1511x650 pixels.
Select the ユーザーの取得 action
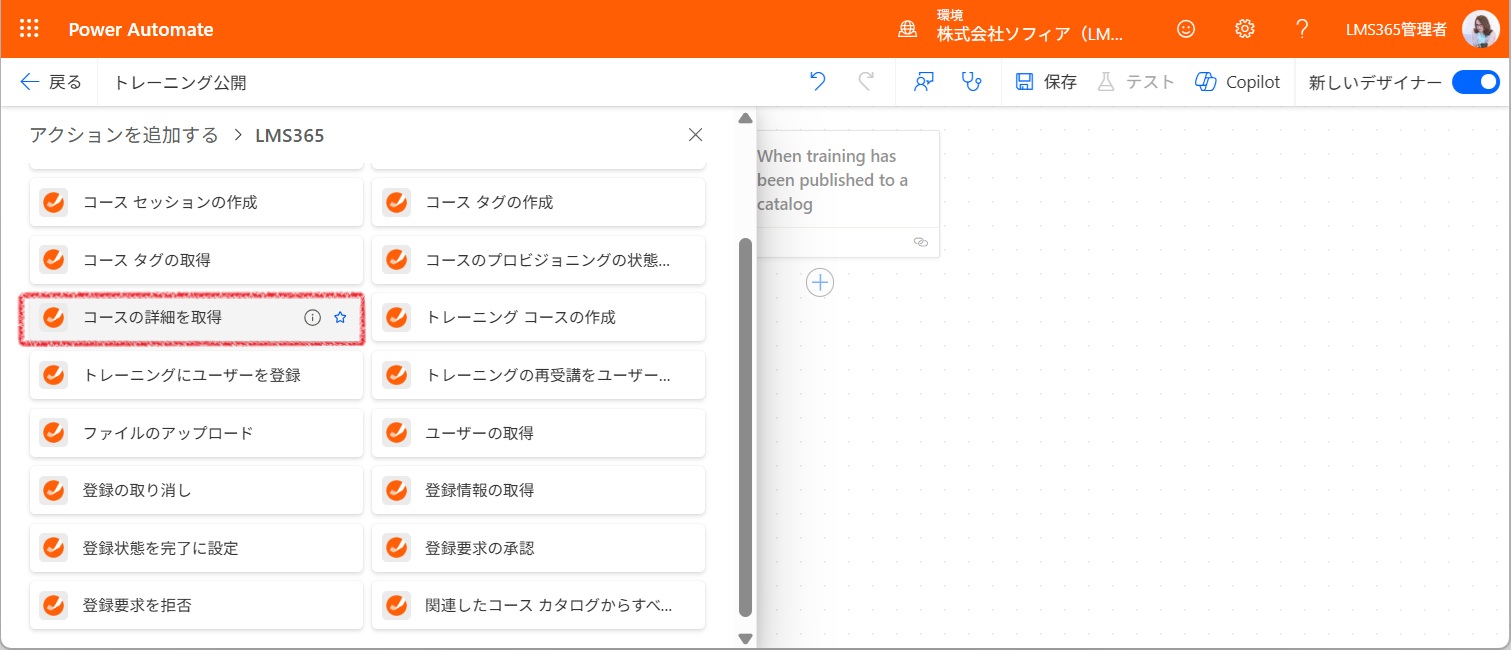click(538, 433)
